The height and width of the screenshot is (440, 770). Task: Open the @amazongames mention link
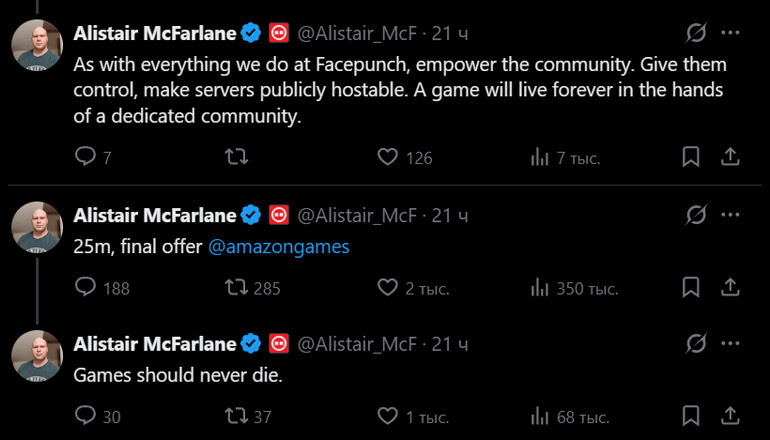tap(278, 247)
